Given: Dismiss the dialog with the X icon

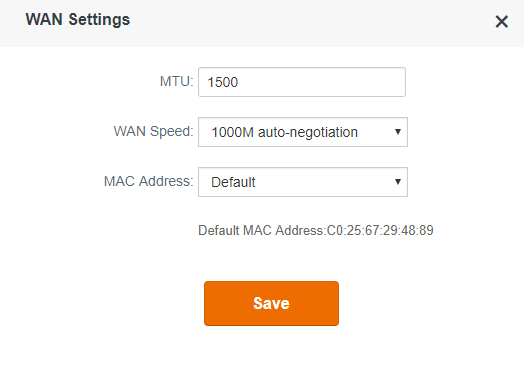Looking at the screenshot, I should 501,22.
